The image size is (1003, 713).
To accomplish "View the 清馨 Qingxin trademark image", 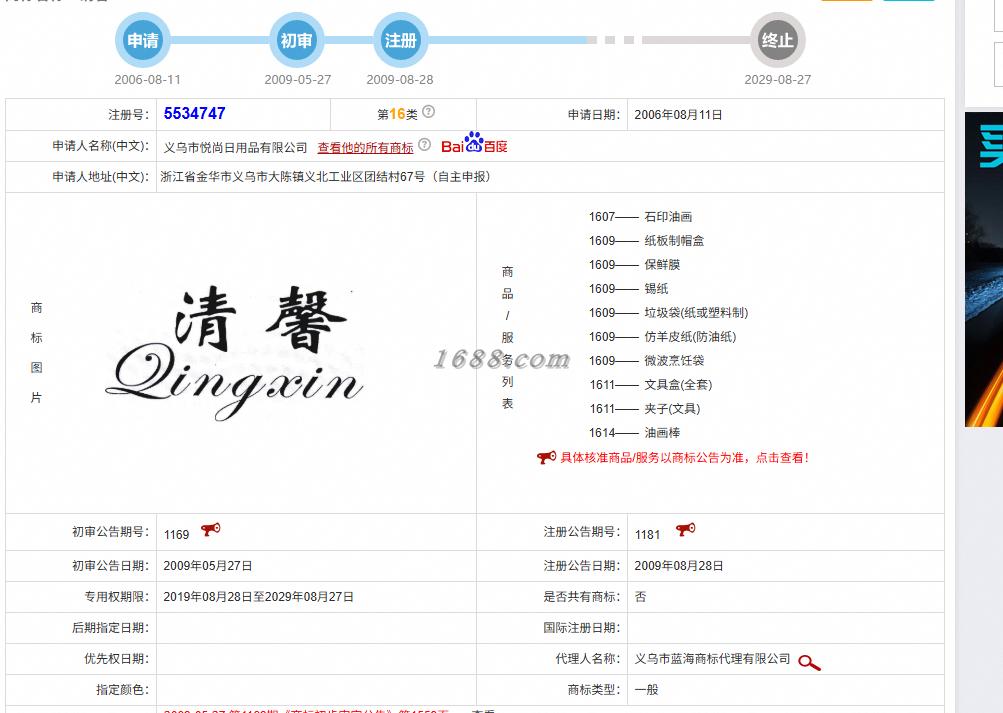I will pos(235,352).
